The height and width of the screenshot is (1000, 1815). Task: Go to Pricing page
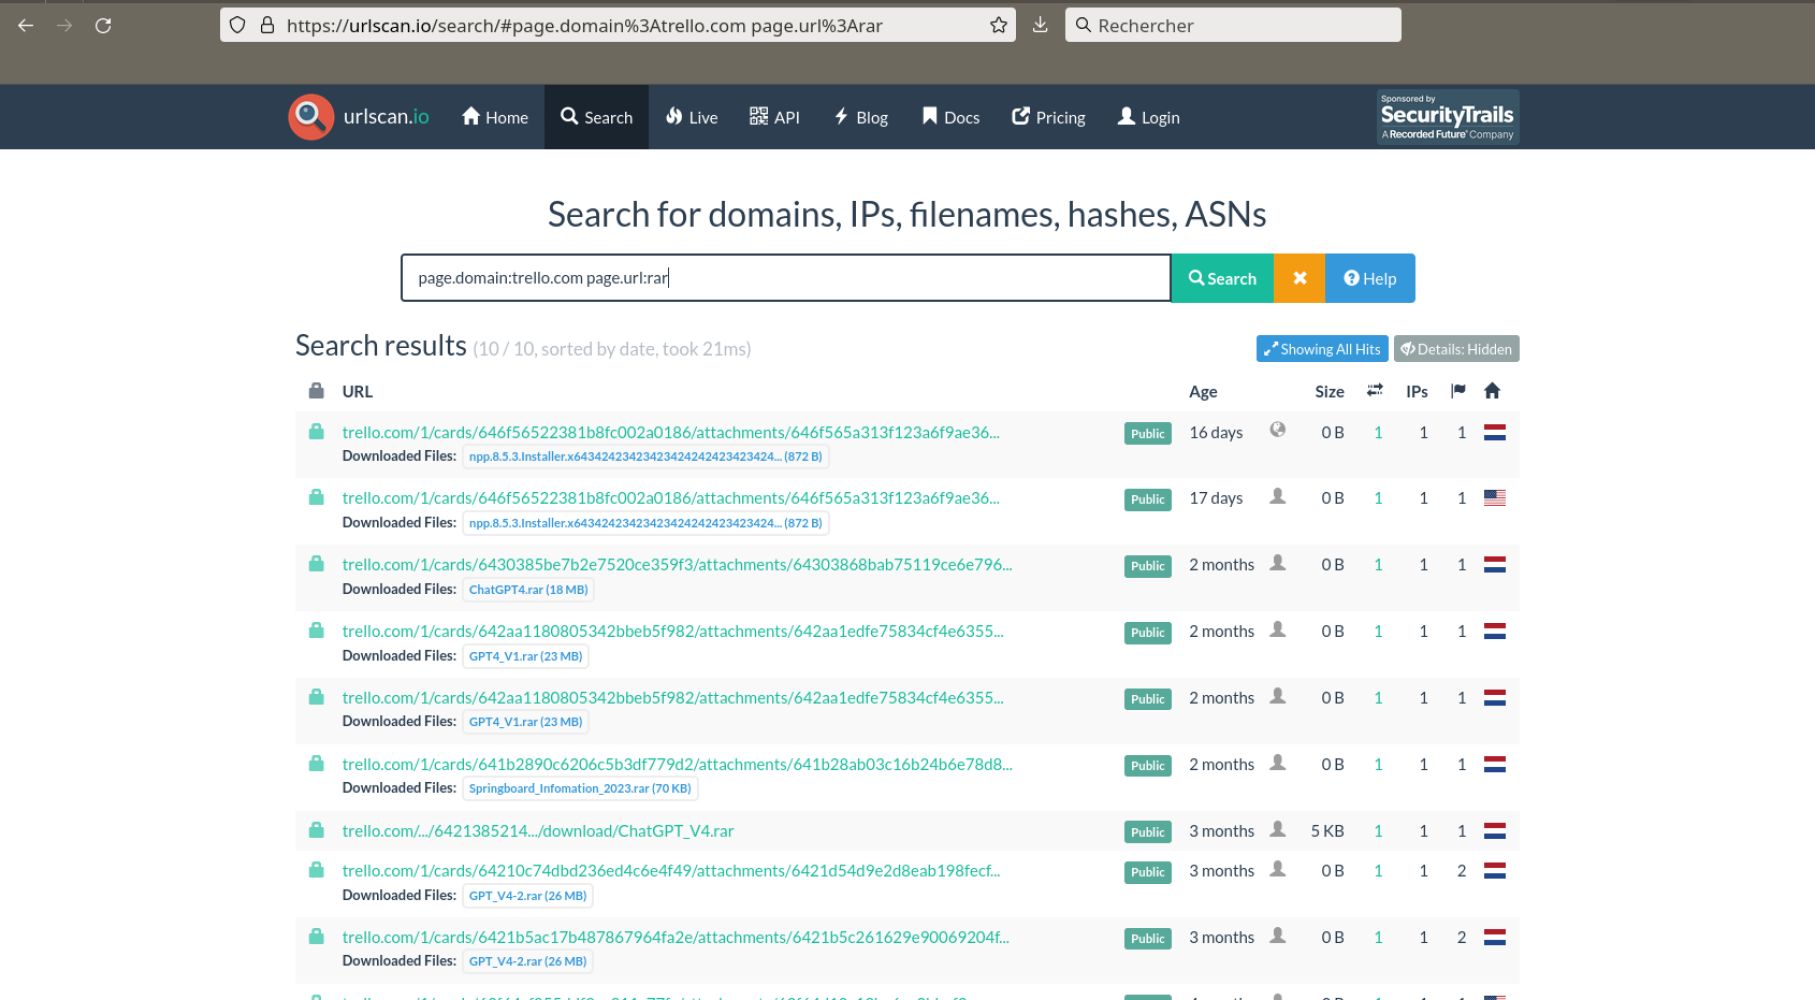click(x=1048, y=118)
